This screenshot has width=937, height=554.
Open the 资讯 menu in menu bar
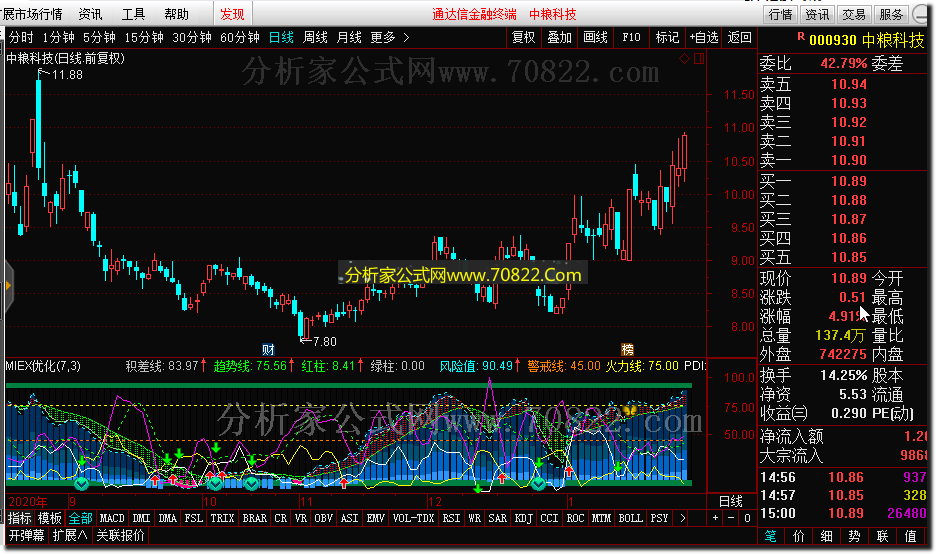tap(90, 14)
